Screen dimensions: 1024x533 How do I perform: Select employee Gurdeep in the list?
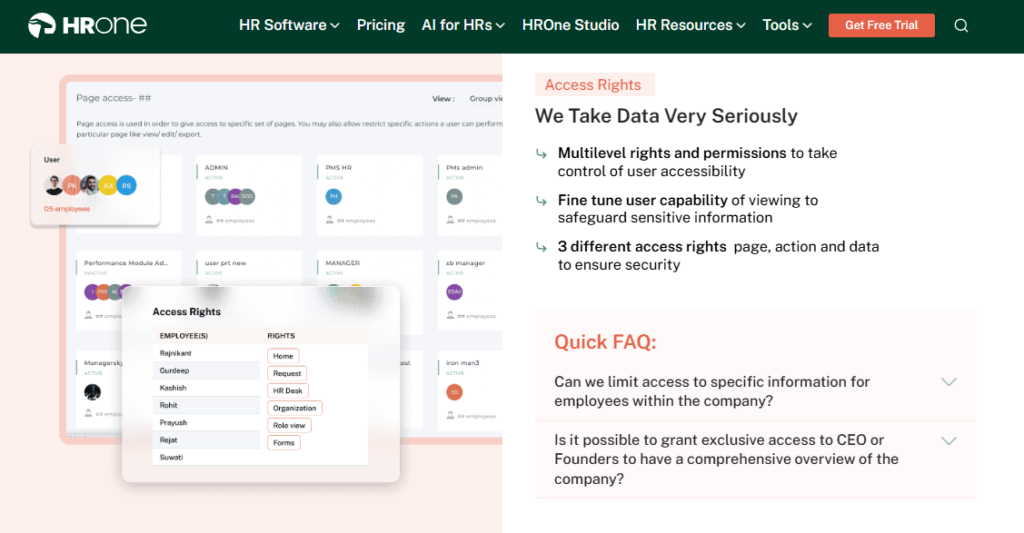coord(206,370)
